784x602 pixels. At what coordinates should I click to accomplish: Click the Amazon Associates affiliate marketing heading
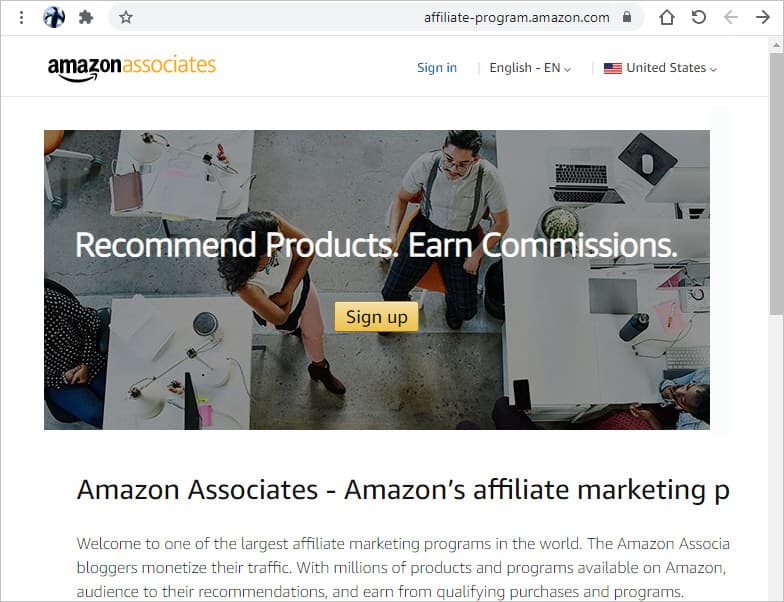pos(403,490)
